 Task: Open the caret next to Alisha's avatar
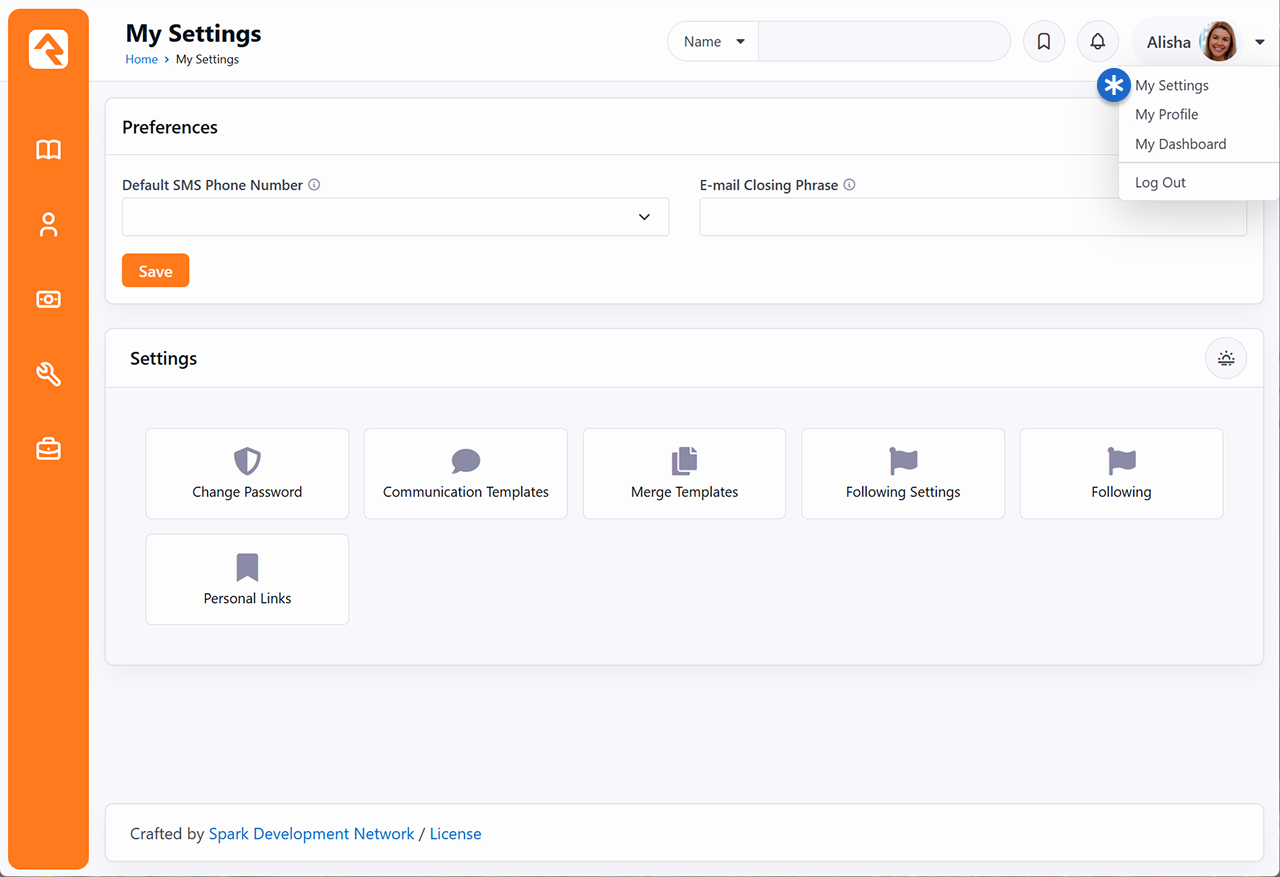coord(1258,41)
